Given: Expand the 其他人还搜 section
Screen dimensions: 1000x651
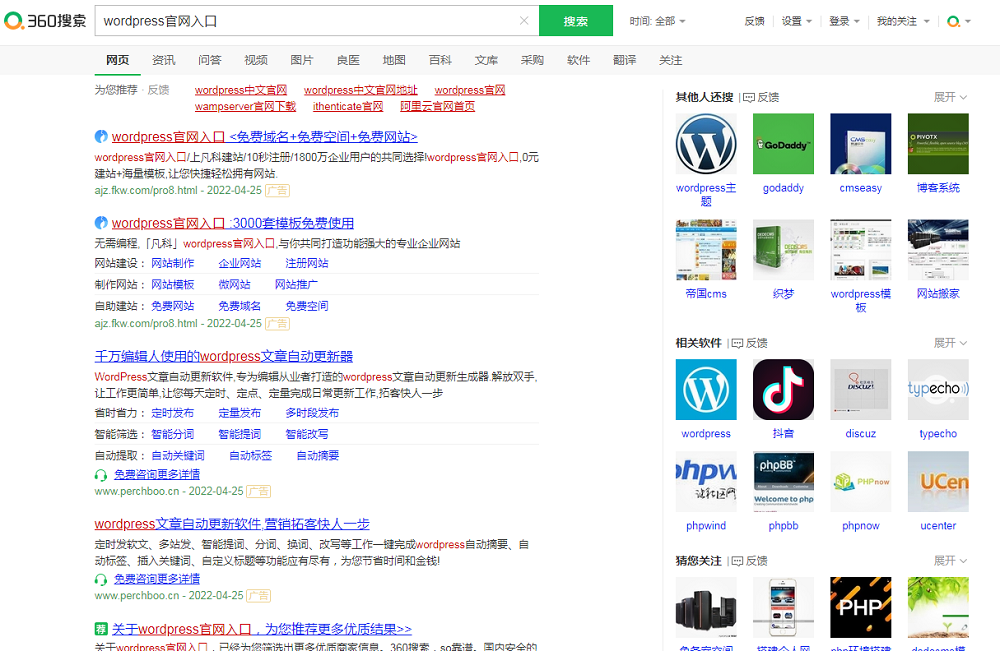Looking at the screenshot, I should [950, 97].
